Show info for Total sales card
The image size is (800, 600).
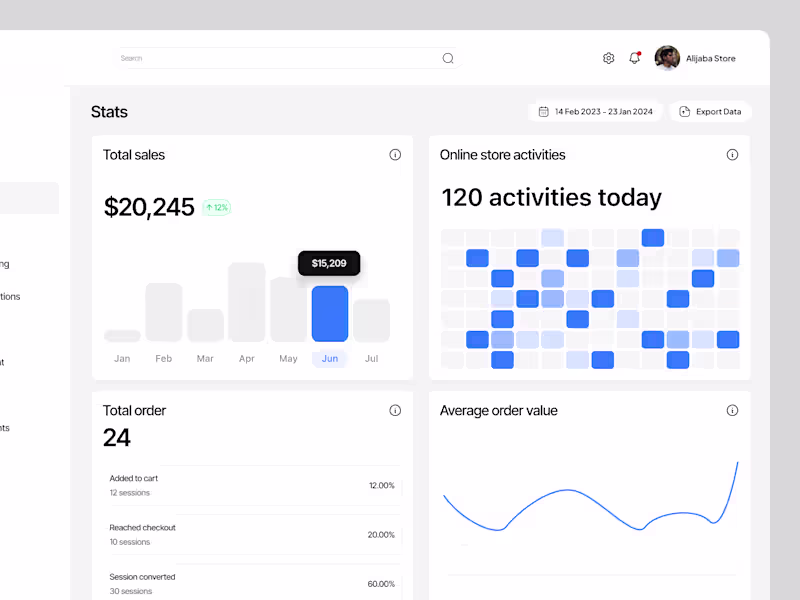395,155
